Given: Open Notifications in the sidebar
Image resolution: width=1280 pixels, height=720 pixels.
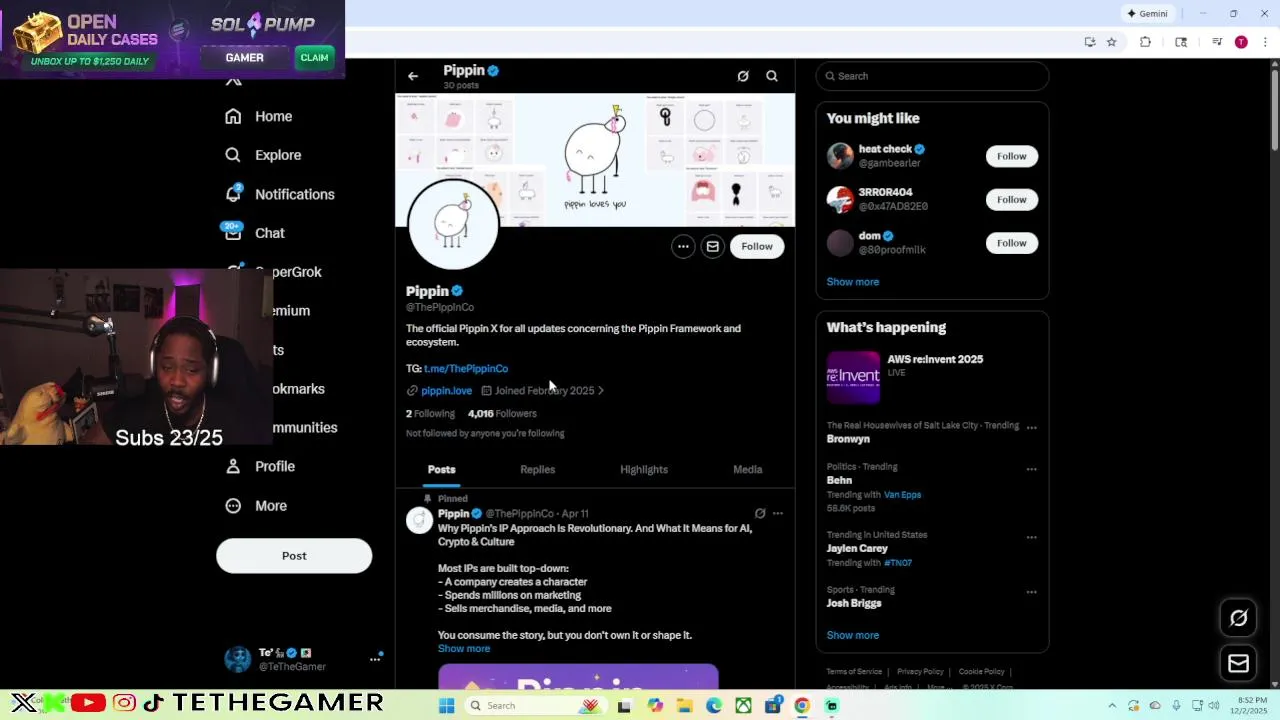Looking at the screenshot, I should click(x=280, y=194).
